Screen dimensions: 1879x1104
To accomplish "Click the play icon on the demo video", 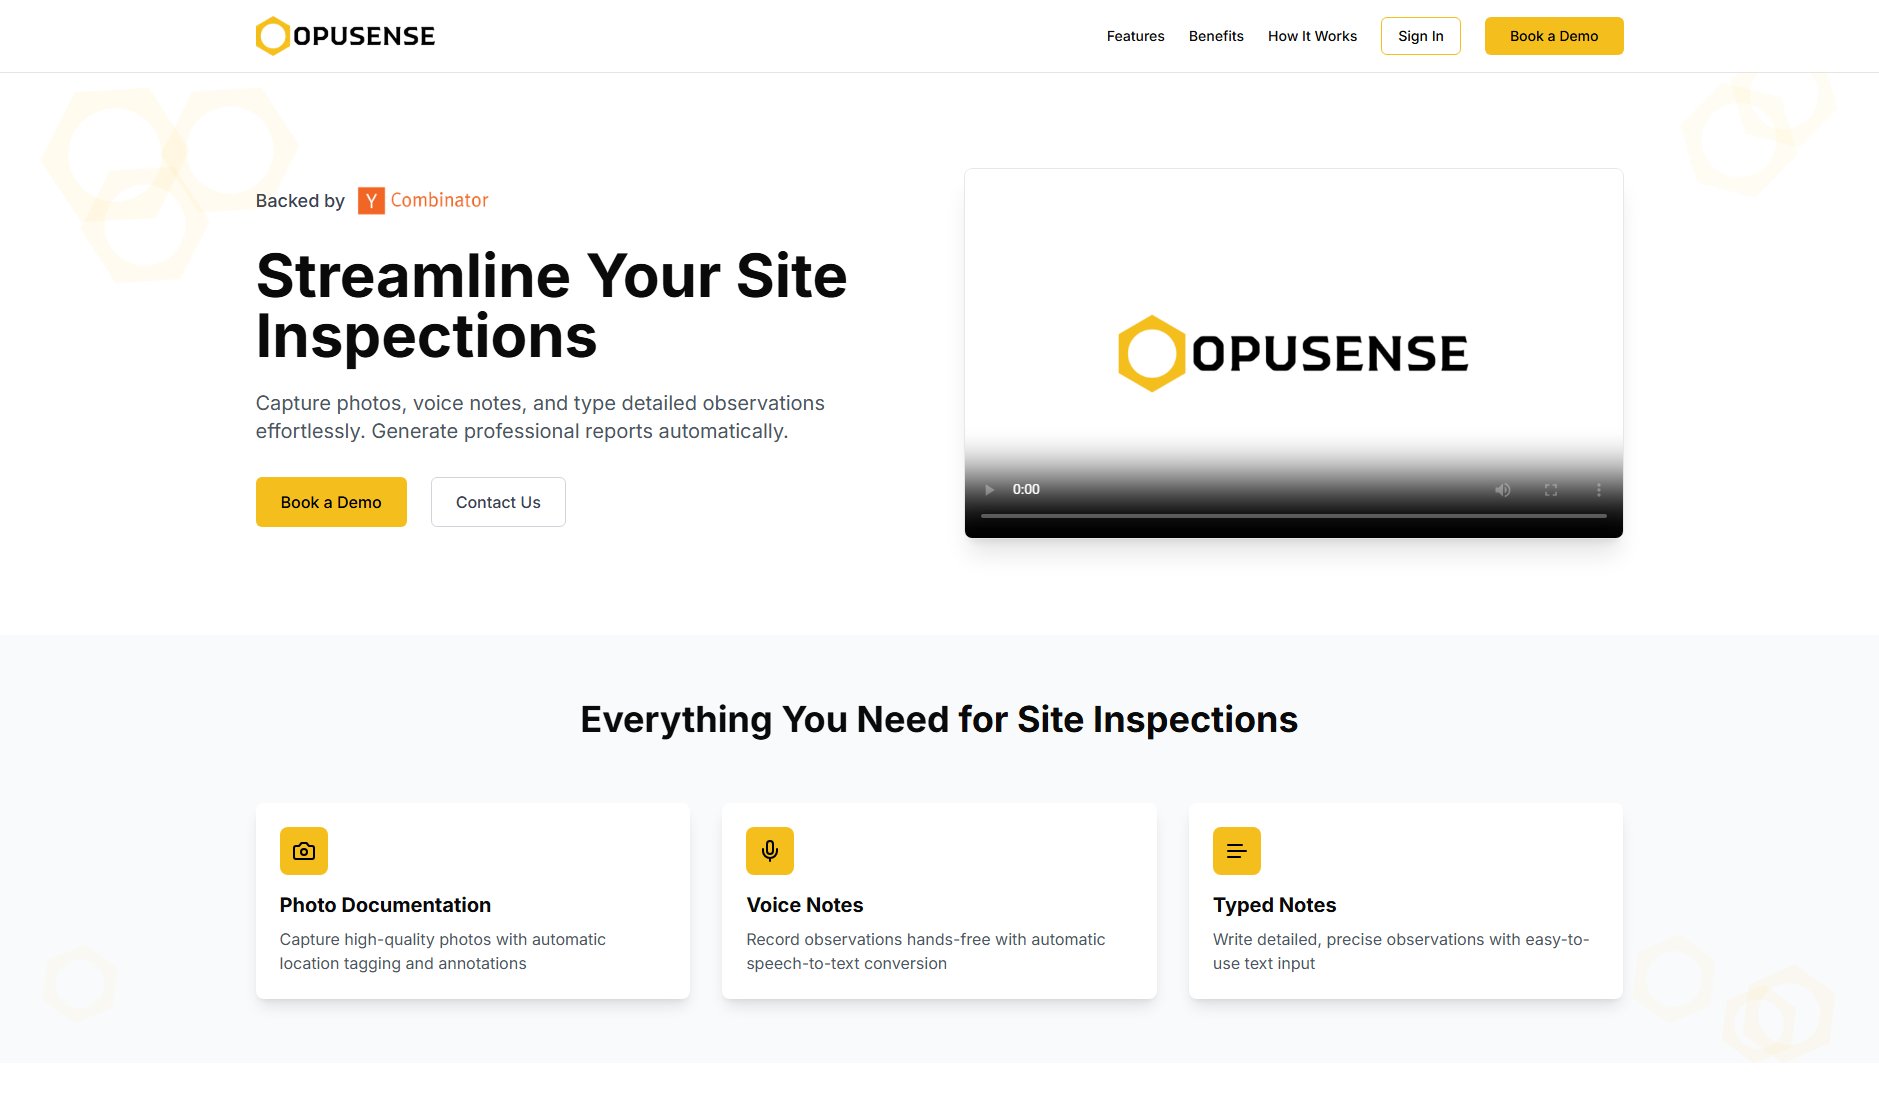I will [989, 489].
